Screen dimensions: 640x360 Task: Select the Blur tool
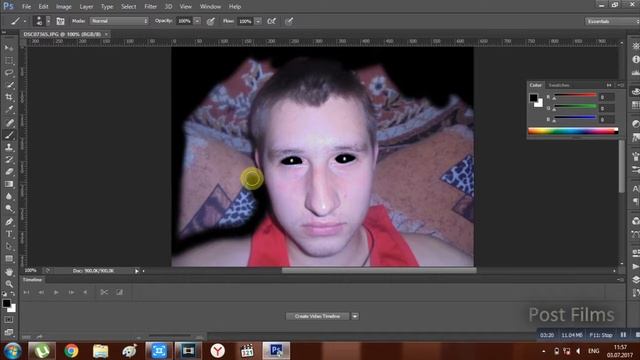tap(9, 196)
